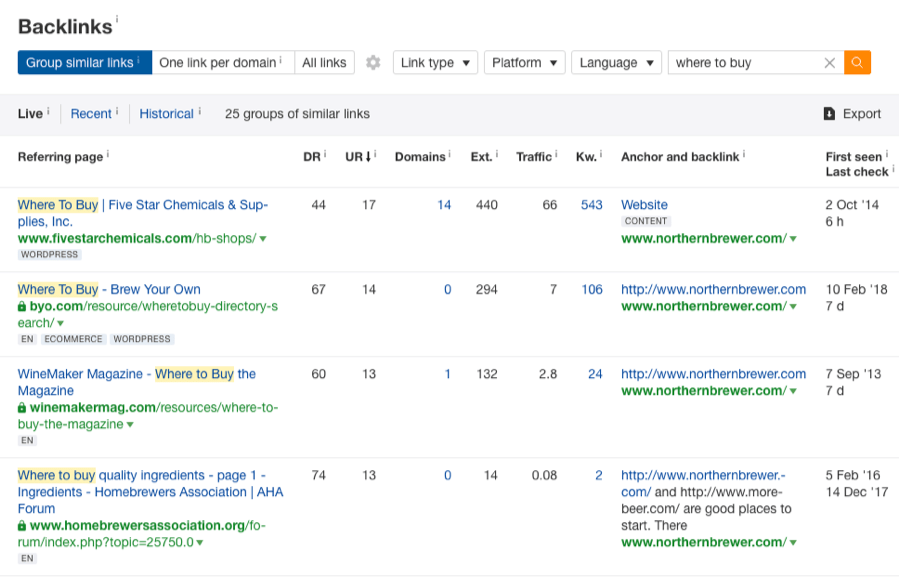This screenshot has height=578, width=899.
Task: Open the Language dropdown
Action: [x=616, y=62]
